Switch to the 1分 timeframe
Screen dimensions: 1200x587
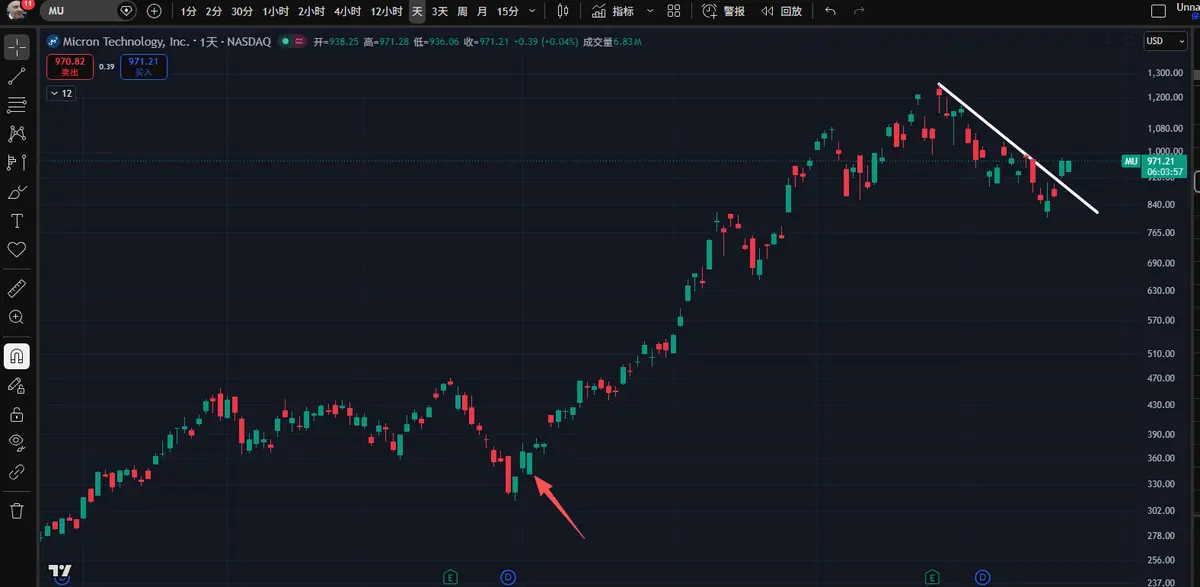(x=189, y=11)
